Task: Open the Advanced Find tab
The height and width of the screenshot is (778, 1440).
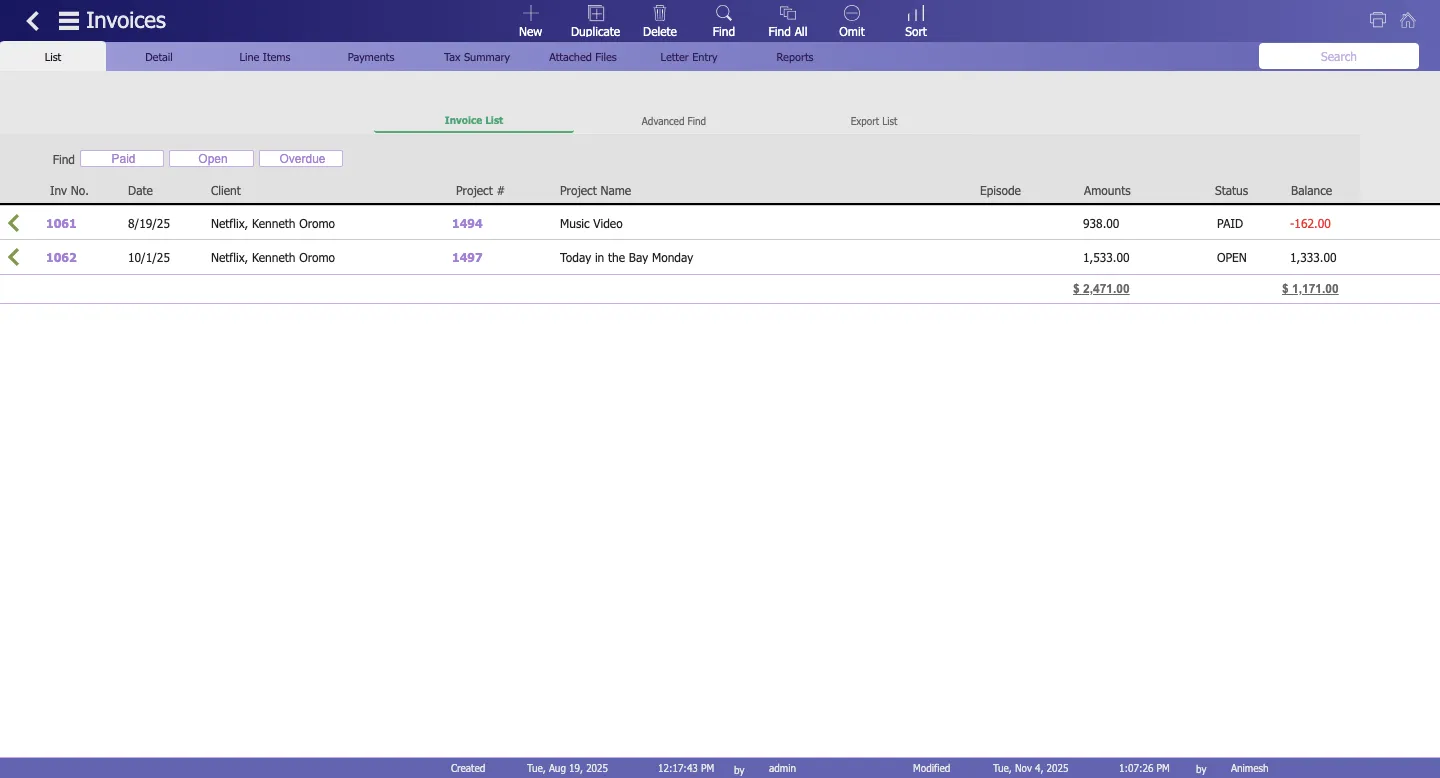Action: (x=673, y=121)
